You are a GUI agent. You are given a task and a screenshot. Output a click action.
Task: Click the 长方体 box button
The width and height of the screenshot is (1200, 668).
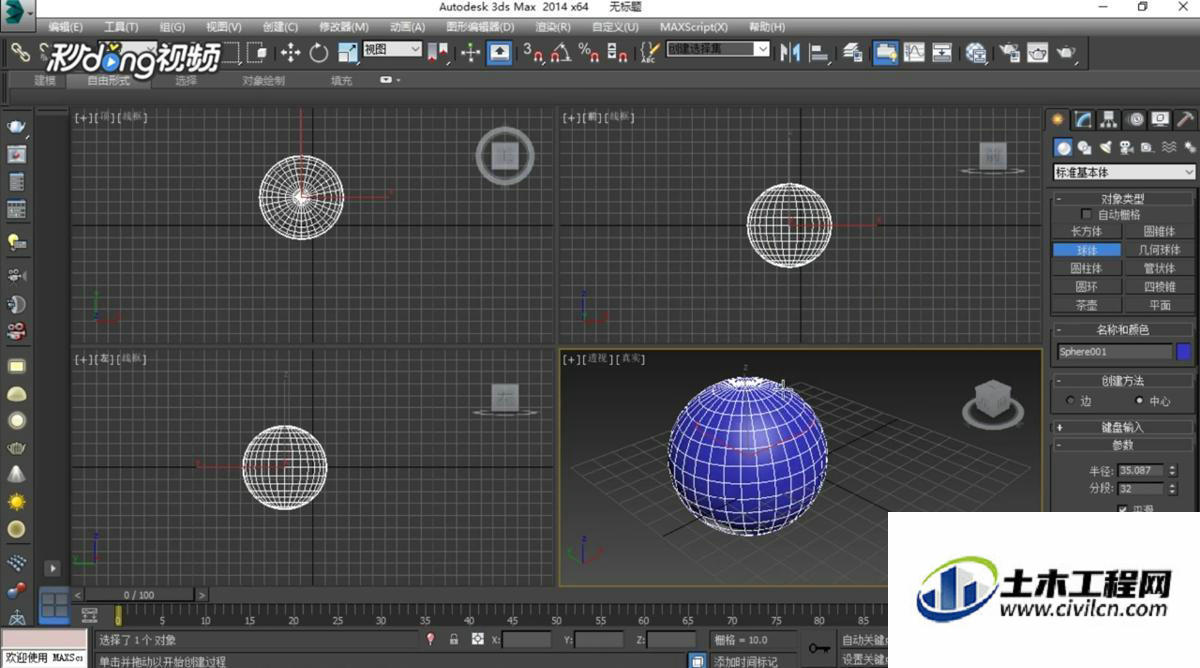tap(1087, 231)
